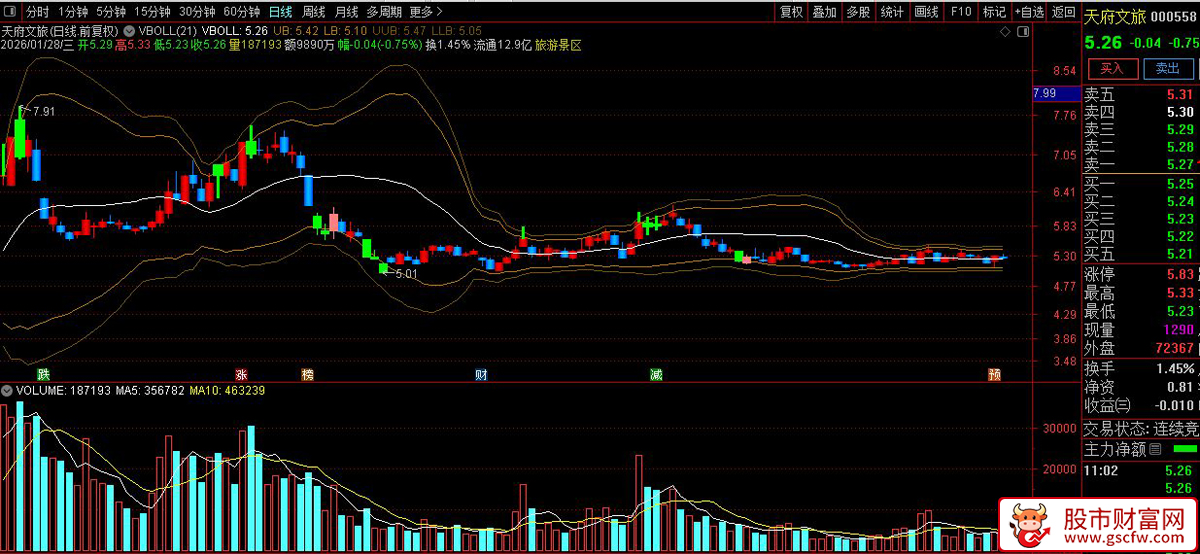
Task: Click the 买五 price 5.21
Action: coord(1179,254)
